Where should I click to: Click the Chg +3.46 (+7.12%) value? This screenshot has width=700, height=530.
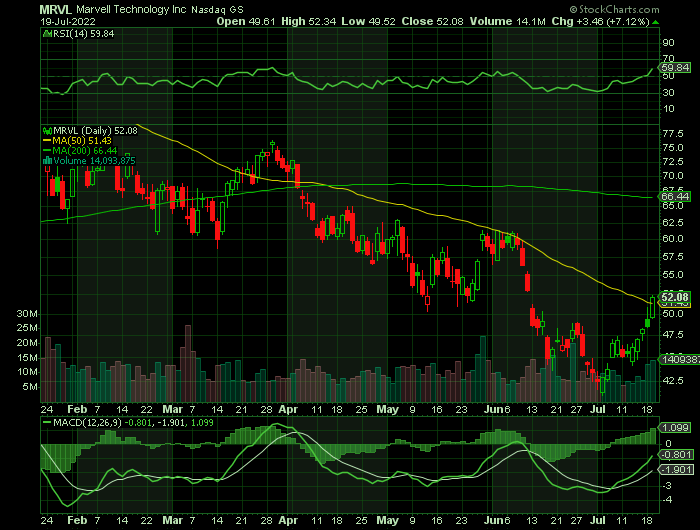coord(600,21)
